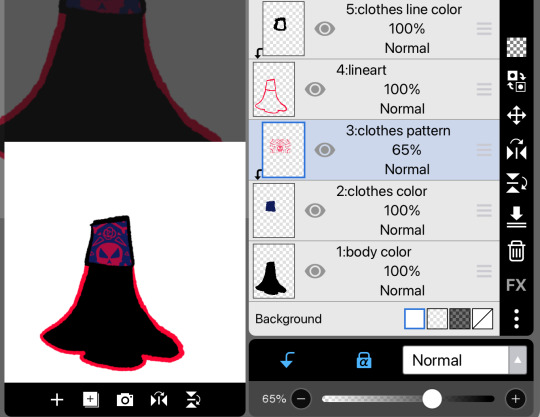Select layer name '2:clothes color'
The image size is (540, 417).
click(x=382, y=191)
